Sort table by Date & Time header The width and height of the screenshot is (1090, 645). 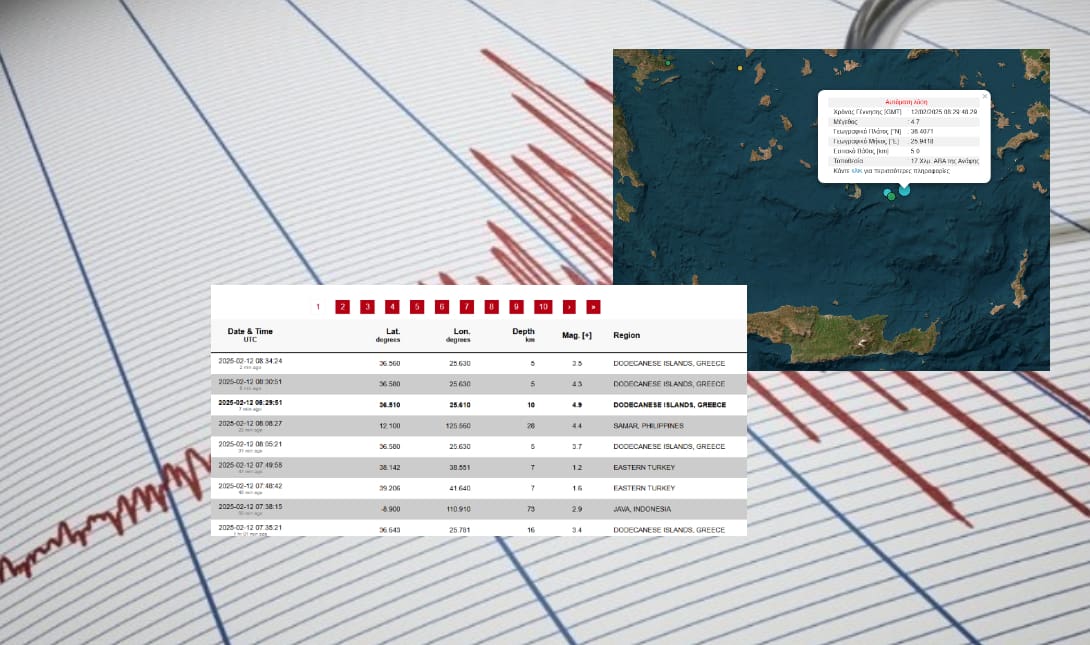(x=250, y=335)
